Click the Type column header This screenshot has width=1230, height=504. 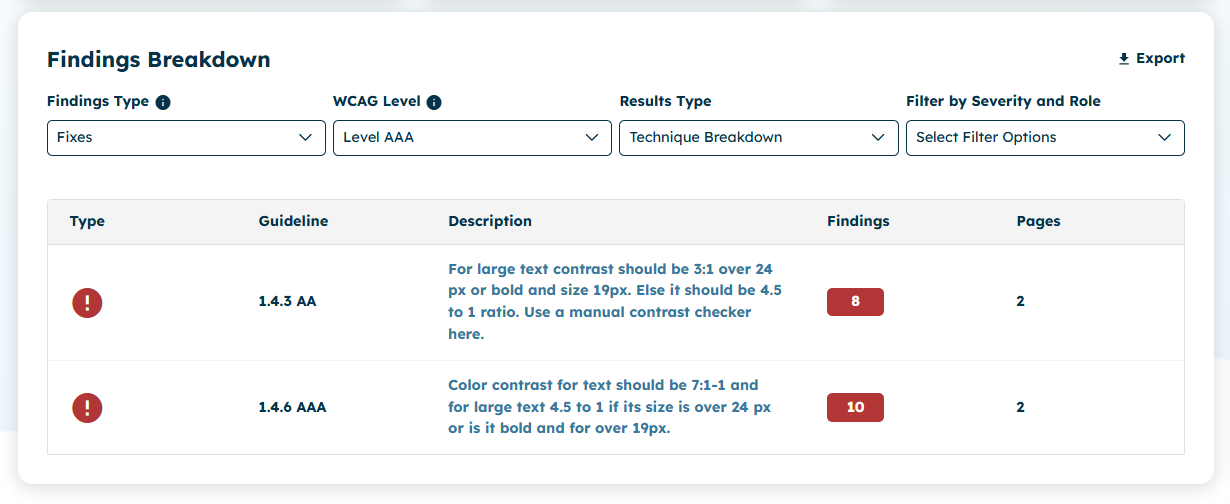87,222
